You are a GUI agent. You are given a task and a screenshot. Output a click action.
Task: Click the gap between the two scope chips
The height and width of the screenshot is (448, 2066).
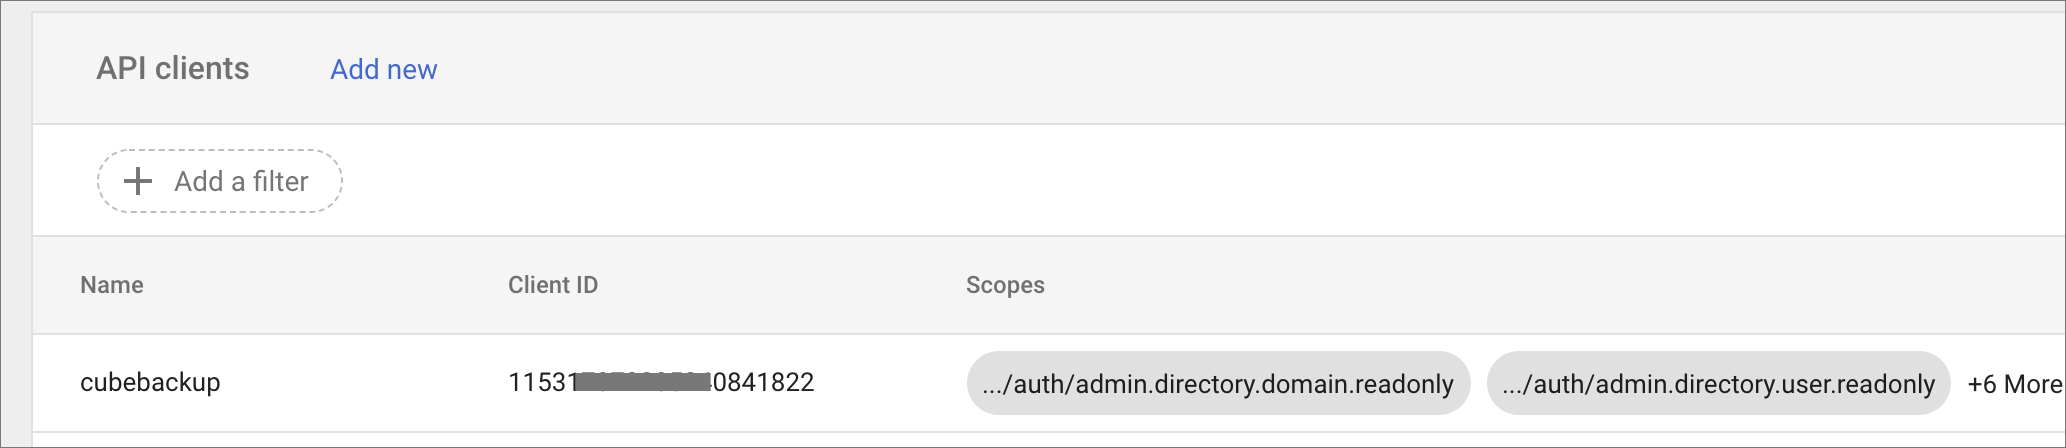click(1478, 383)
